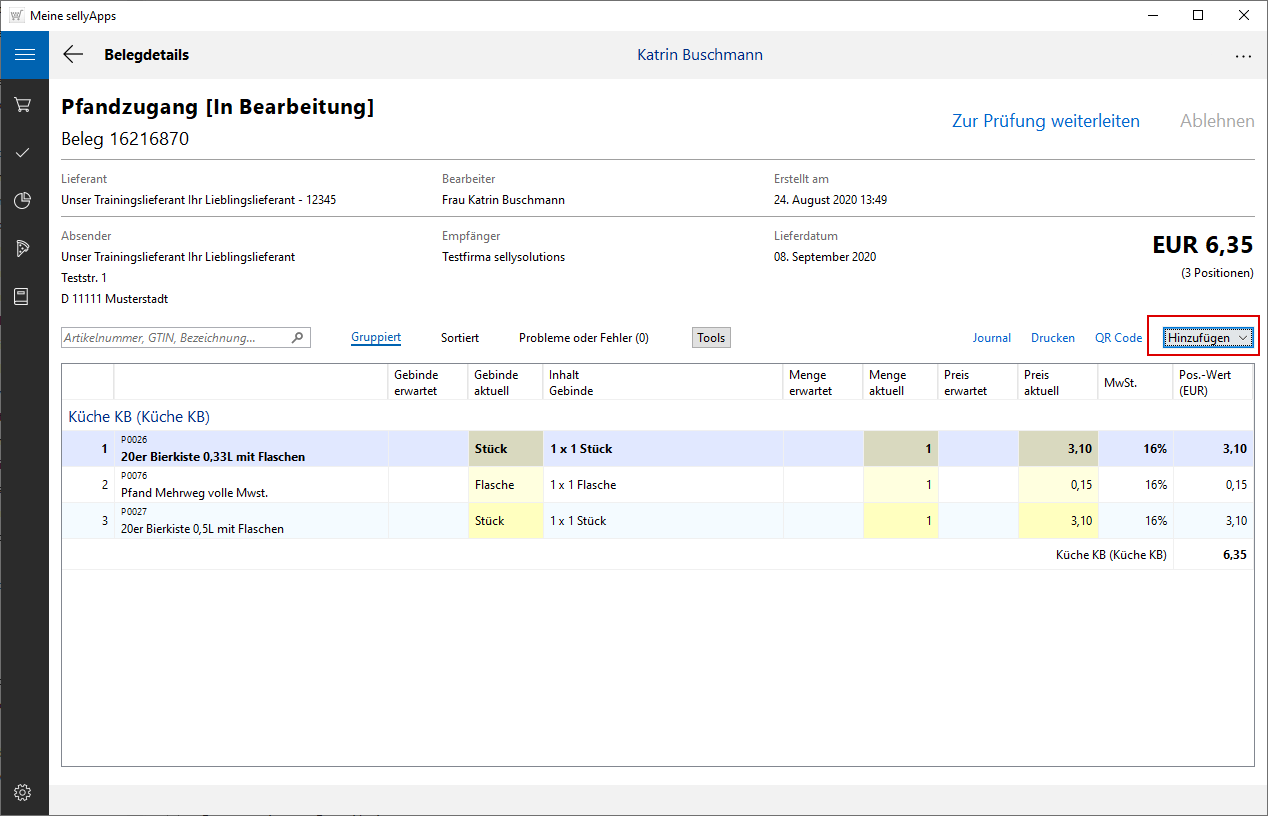
Task: Click the article search input field
Action: coord(175,338)
